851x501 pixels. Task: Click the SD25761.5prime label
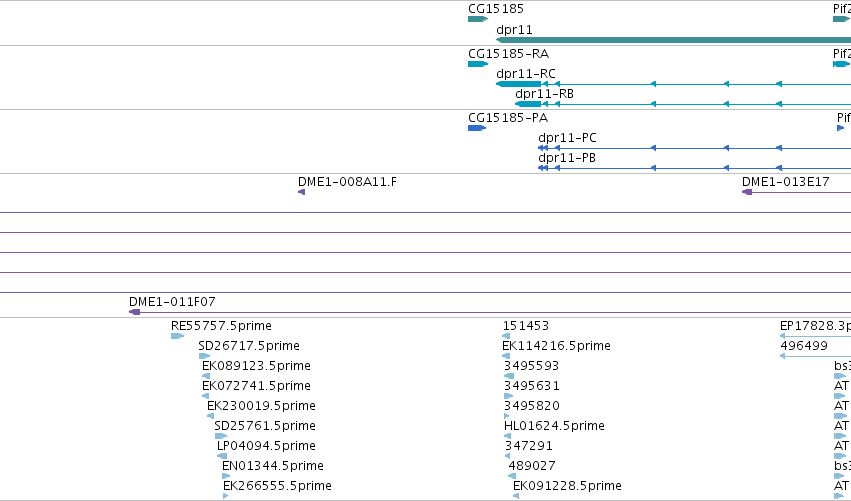coord(265,426)
